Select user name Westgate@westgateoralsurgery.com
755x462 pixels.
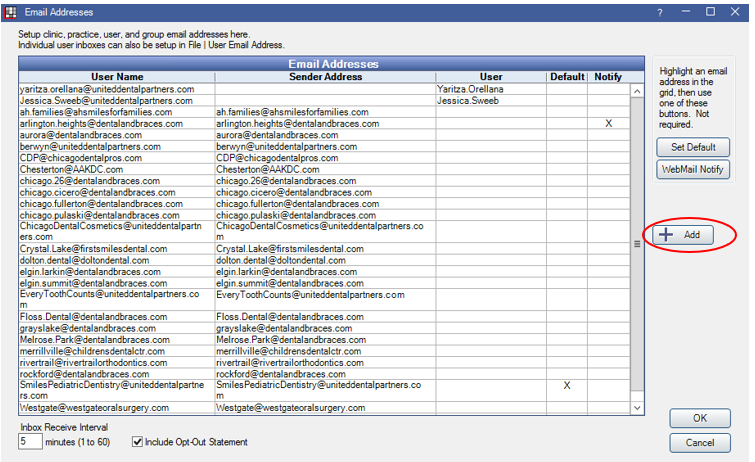tap(94, 408)
